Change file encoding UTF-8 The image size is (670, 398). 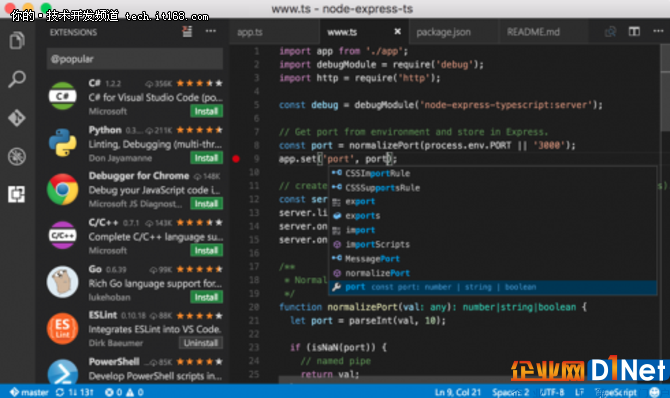(552, 392)
